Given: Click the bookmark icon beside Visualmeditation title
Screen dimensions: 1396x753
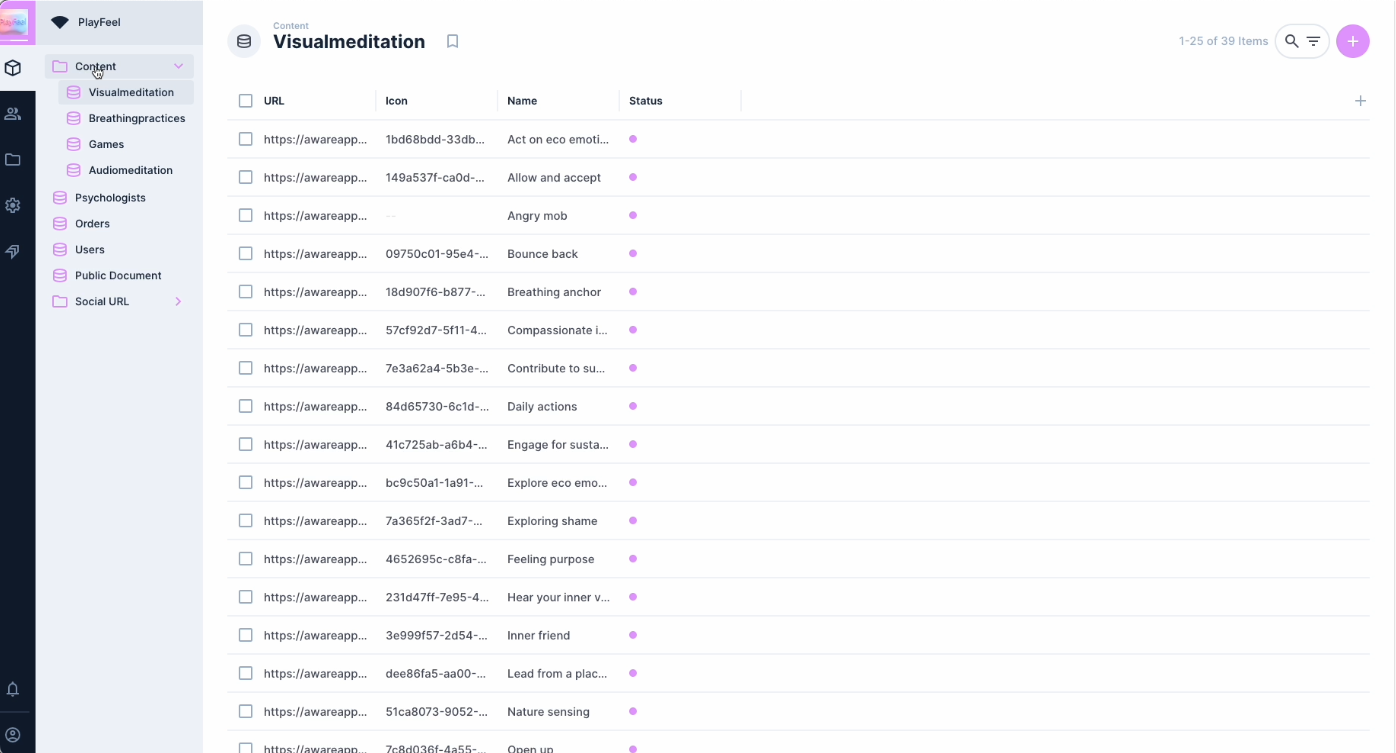Looking at the screenshot, I should pyautogui.click(x=452, y=41).
